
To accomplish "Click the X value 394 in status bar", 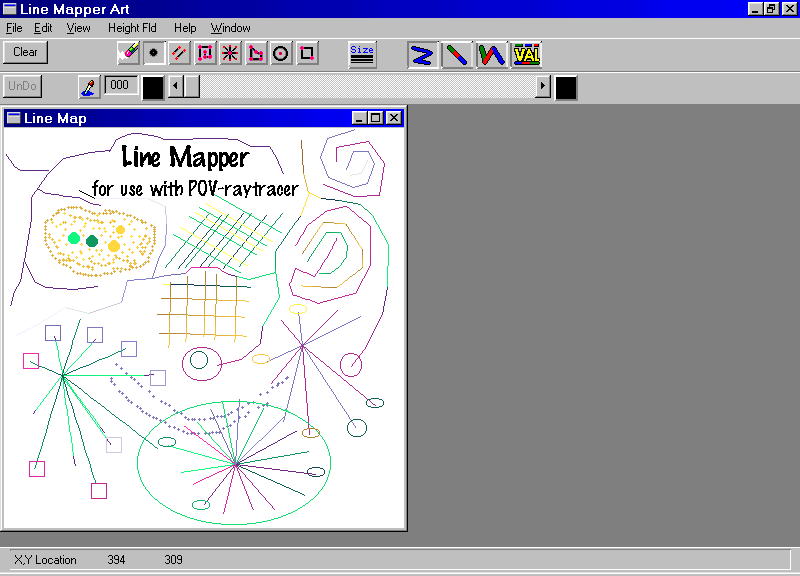I will 116,560.
